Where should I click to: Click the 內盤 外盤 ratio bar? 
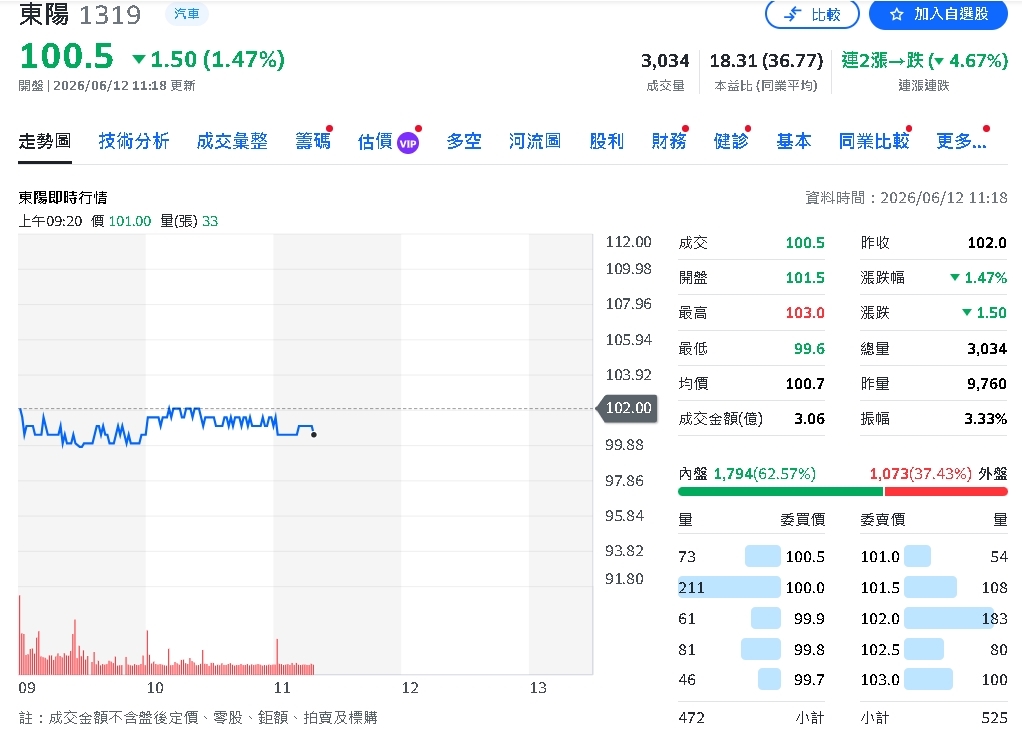843,491
